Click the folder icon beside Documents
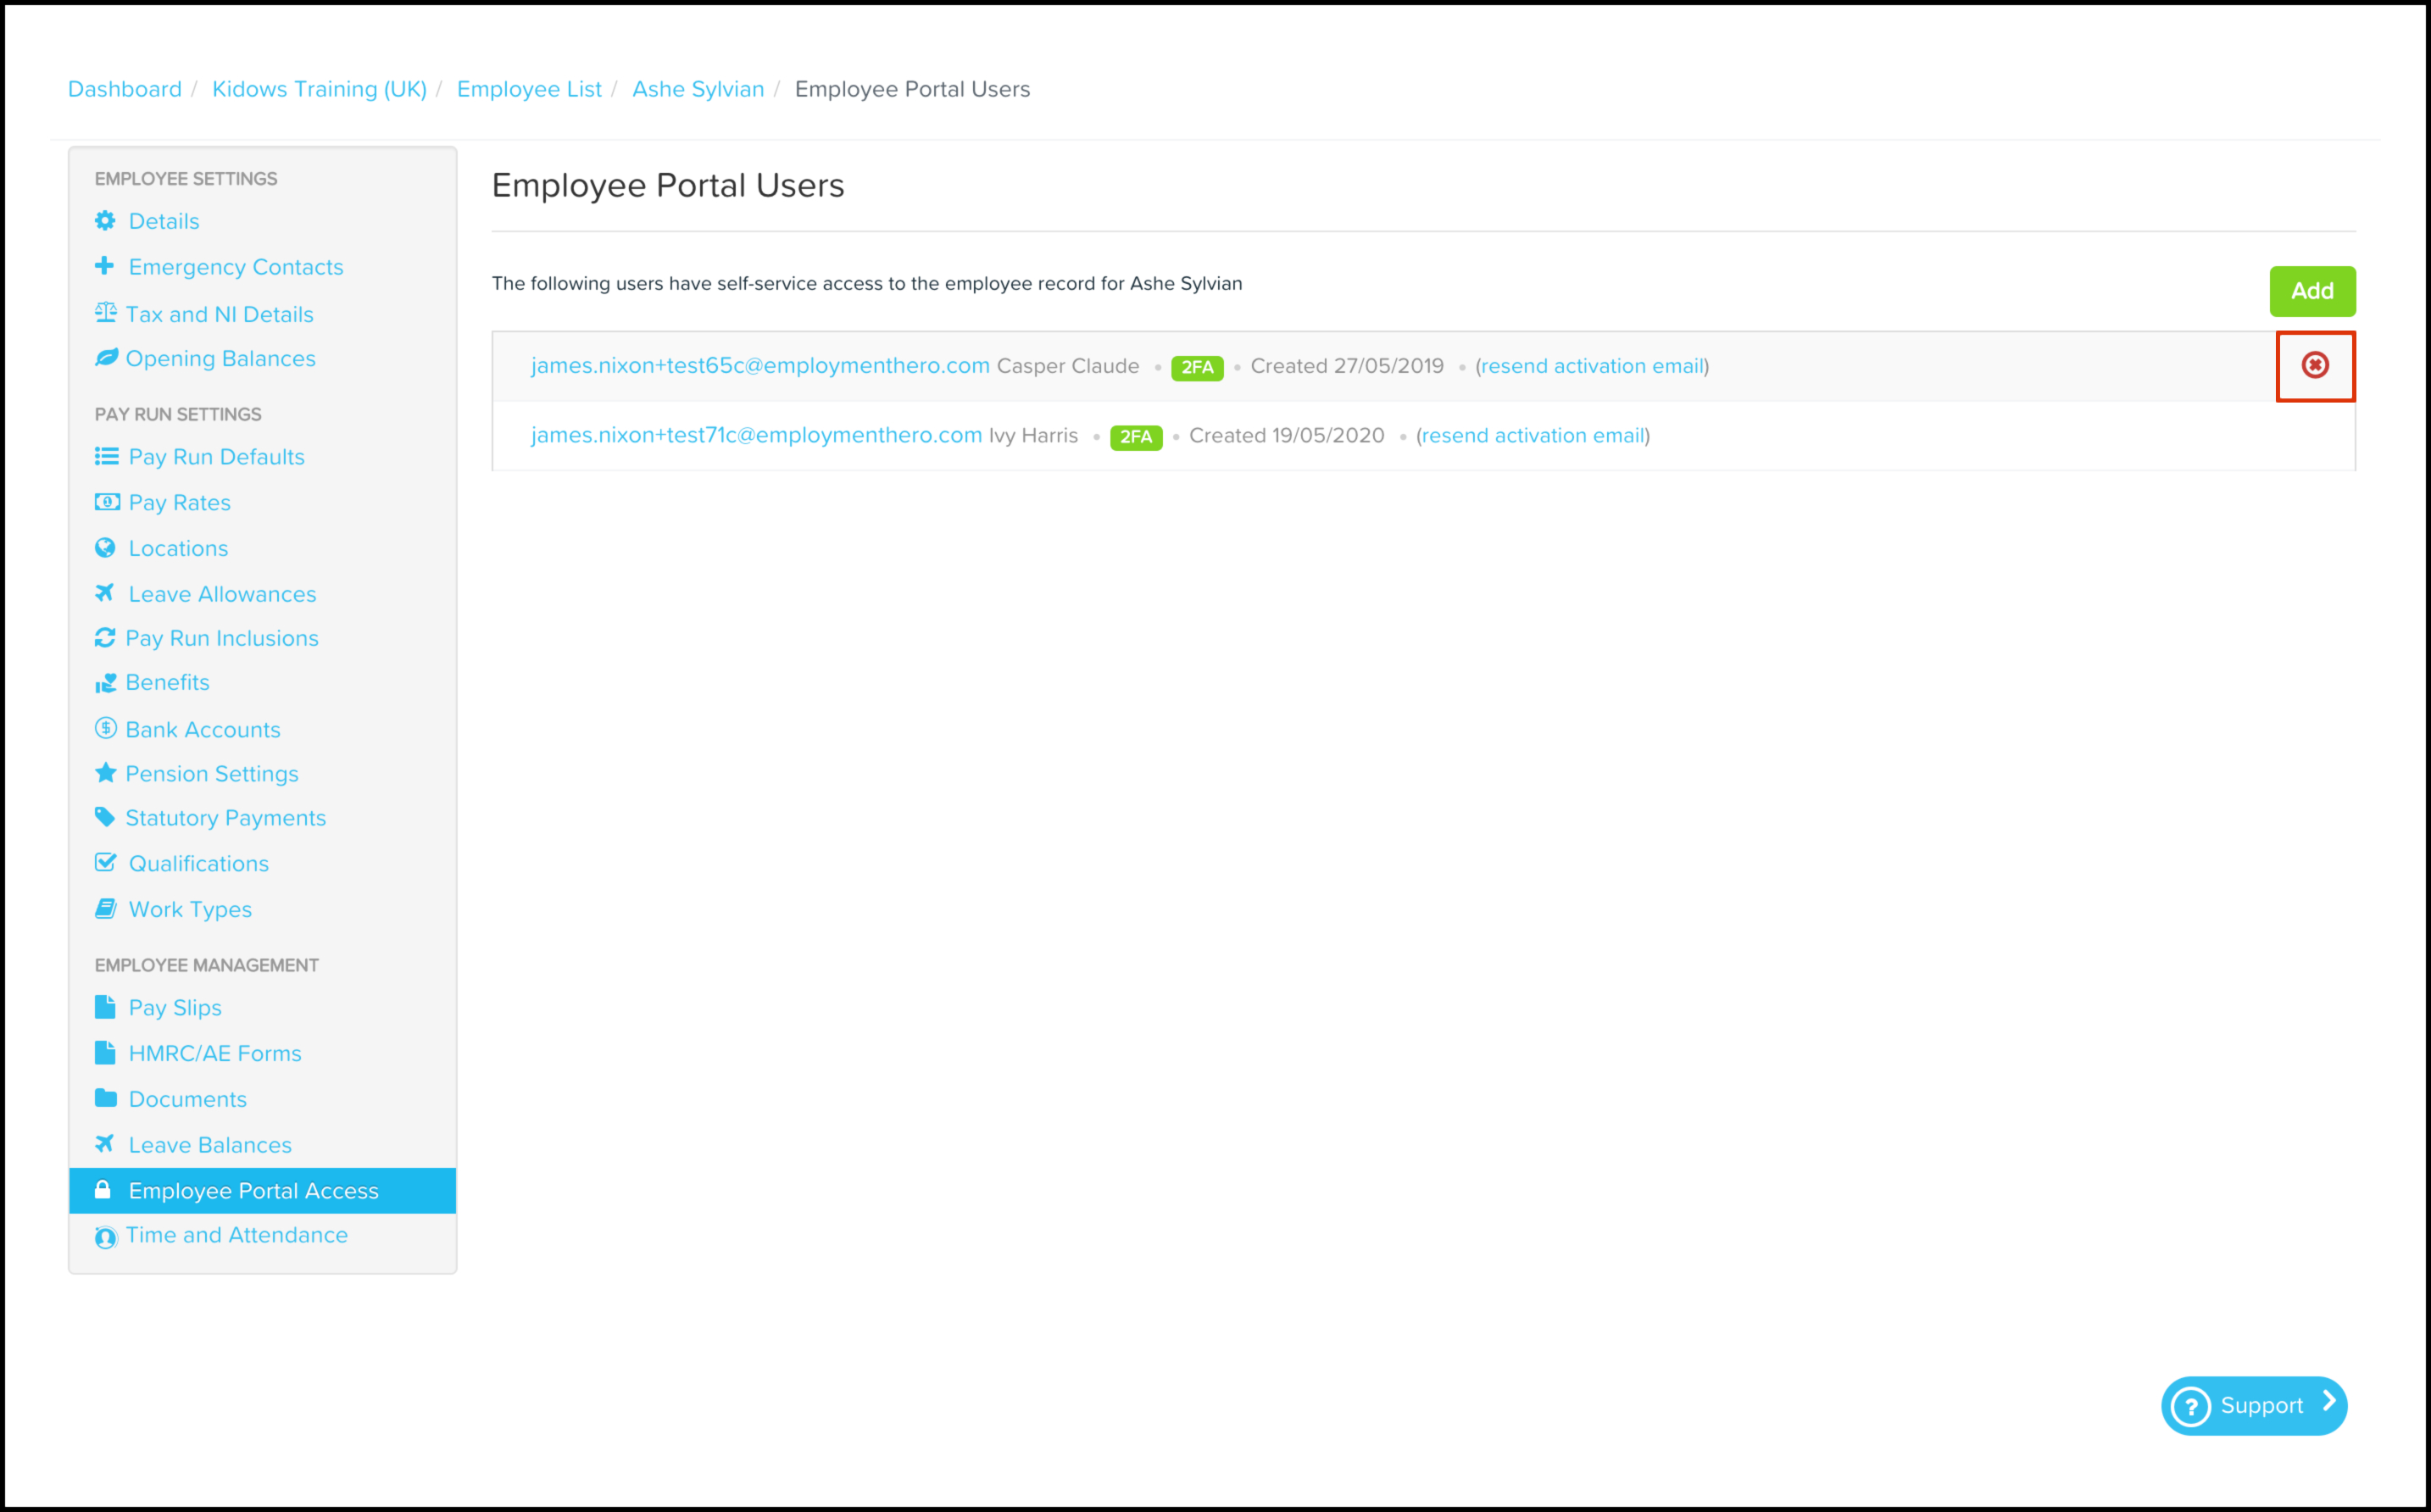The image size is (2431, 1512). [x=105, y=1098]
